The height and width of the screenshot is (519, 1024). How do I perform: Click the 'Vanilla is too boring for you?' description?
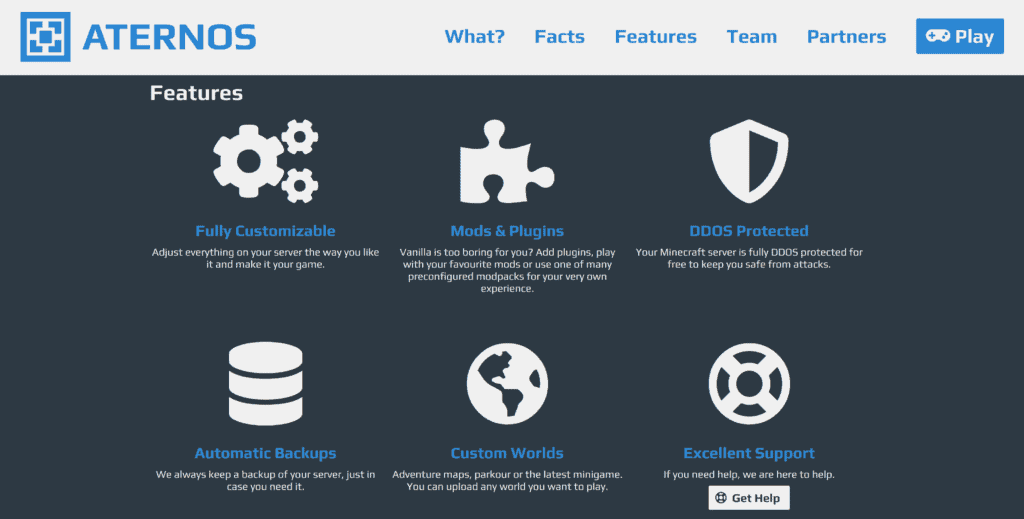point(507,270)
